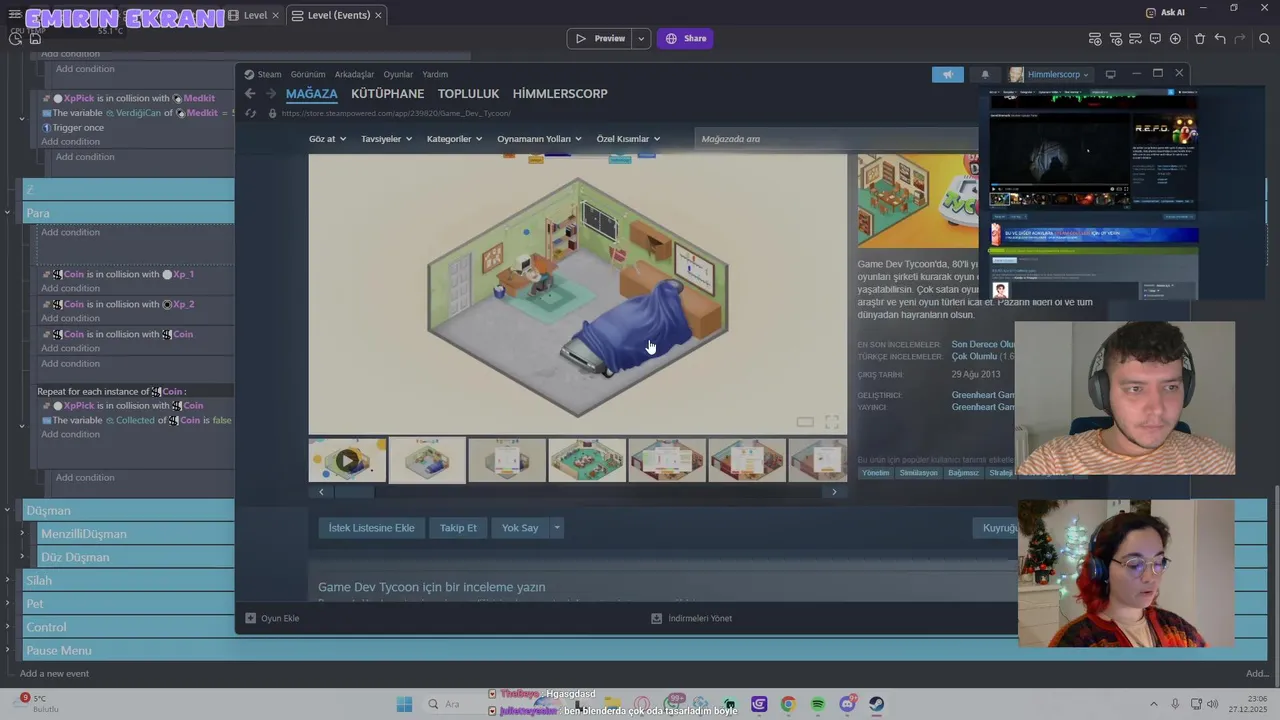The width and height of the screenshot is (1280, 720).
Task: Focus the Mağazada ara search field
Action: point(835,139)
